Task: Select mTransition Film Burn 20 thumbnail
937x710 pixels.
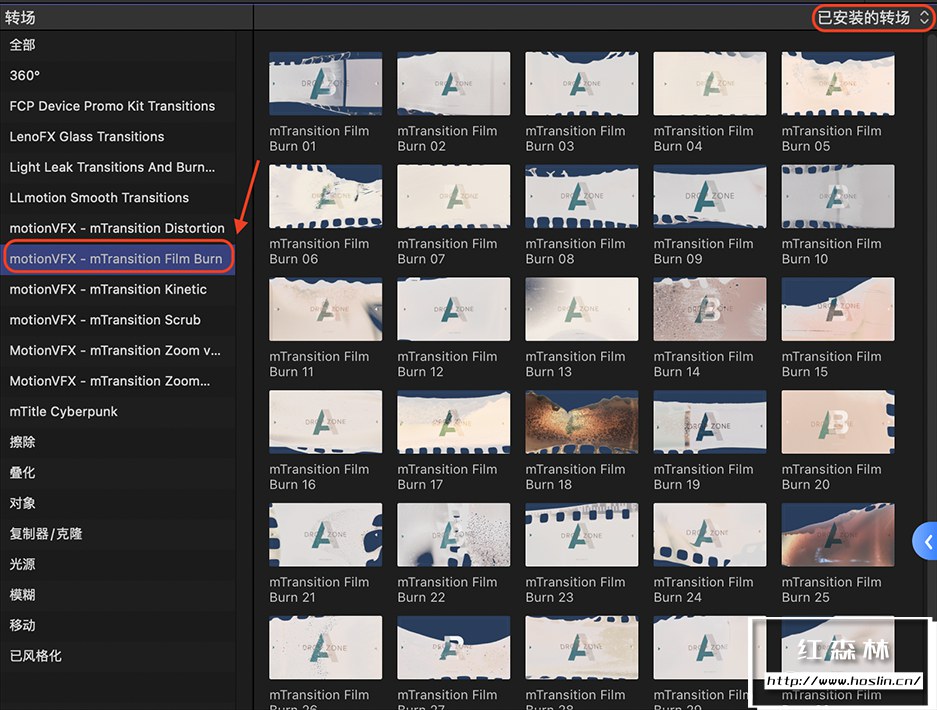Action: click(838, 422)
